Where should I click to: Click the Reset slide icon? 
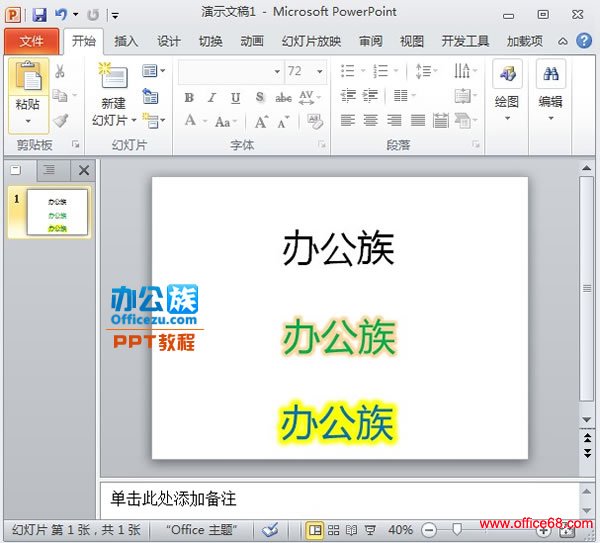(150, 96)
